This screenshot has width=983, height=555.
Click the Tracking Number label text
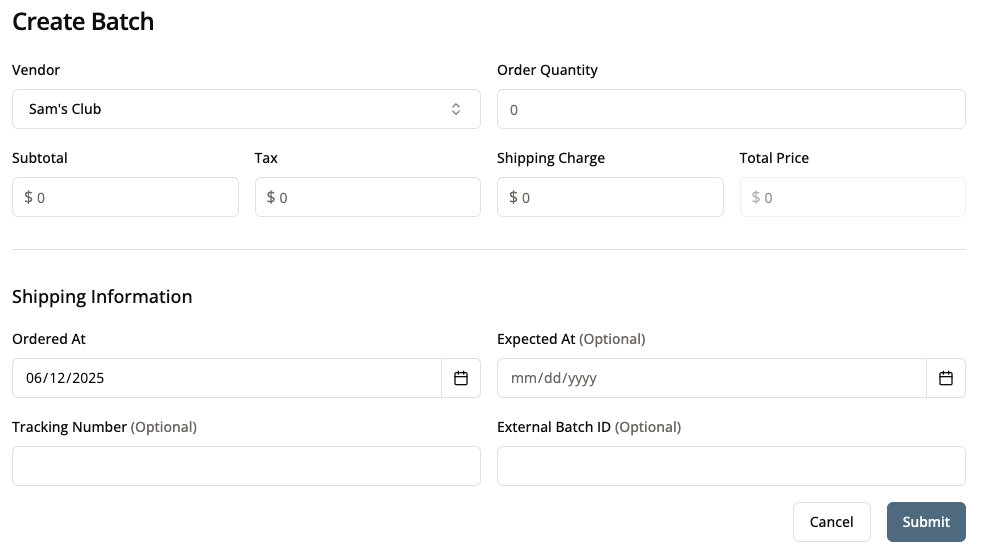tap(70, 427)
